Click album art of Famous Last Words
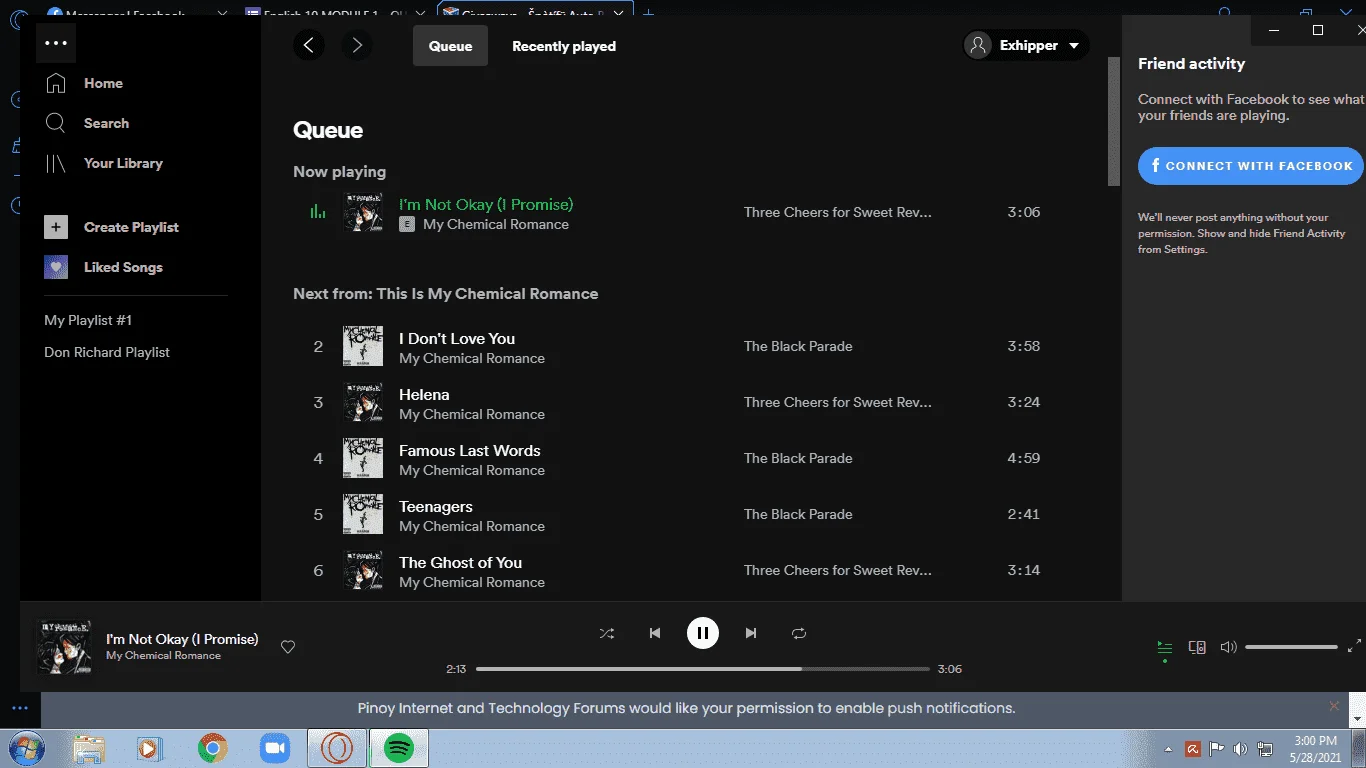 click(x=363, y=458)
